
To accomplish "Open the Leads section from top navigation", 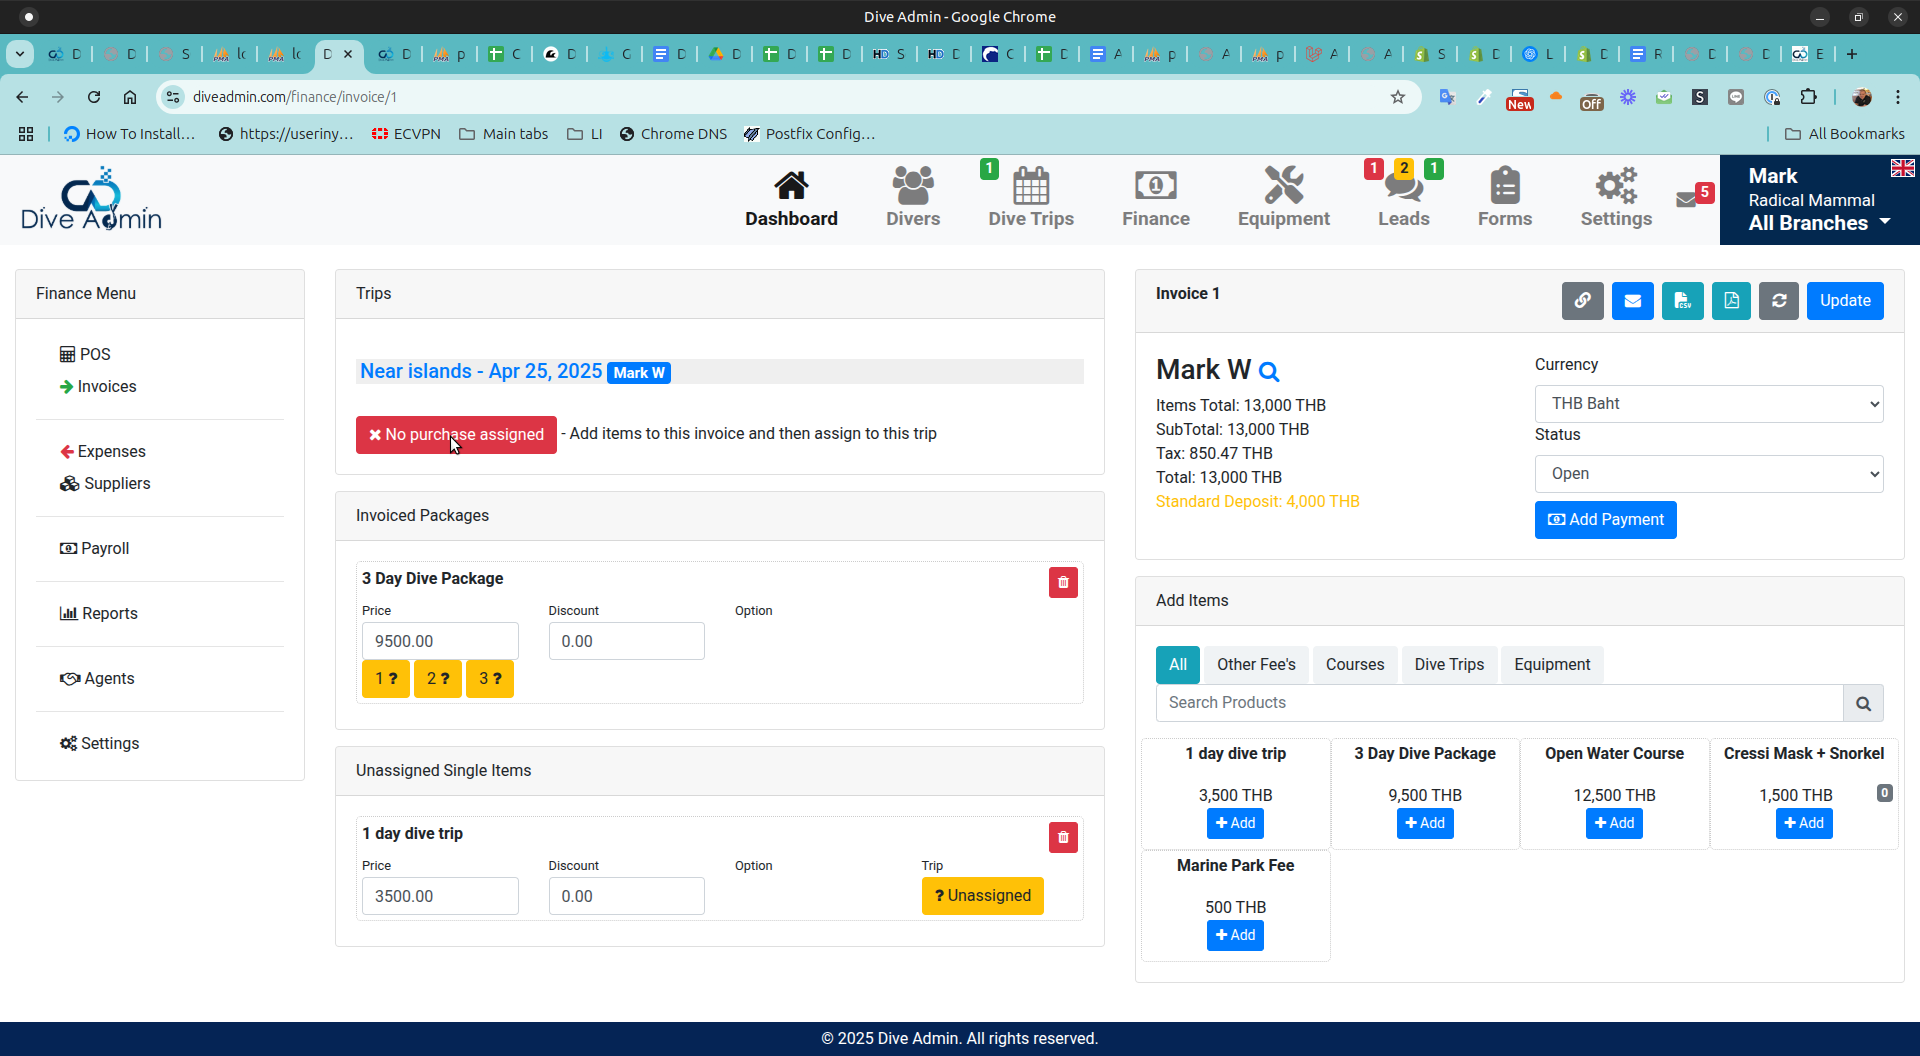I will tap(1403, 197).
